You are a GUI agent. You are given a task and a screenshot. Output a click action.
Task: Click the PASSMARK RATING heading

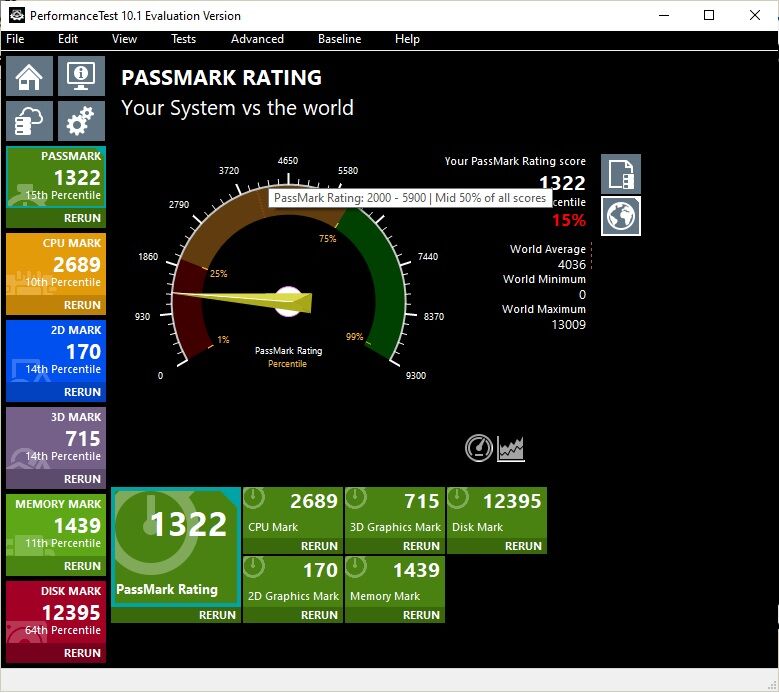coord(222,78)
